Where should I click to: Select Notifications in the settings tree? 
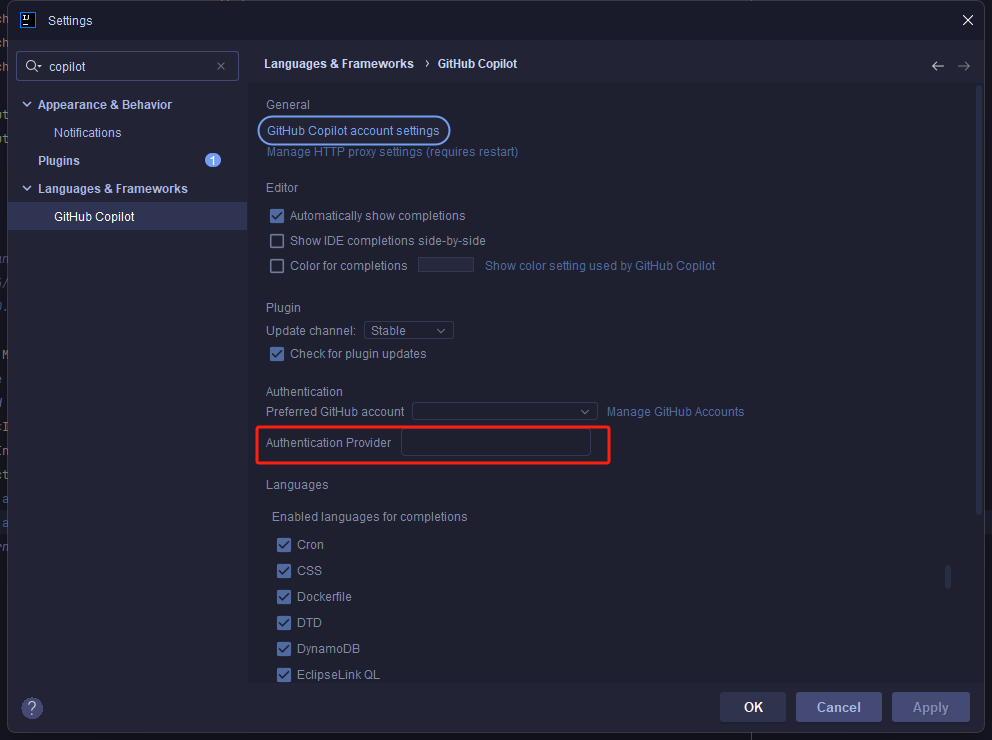coord(87,133)
